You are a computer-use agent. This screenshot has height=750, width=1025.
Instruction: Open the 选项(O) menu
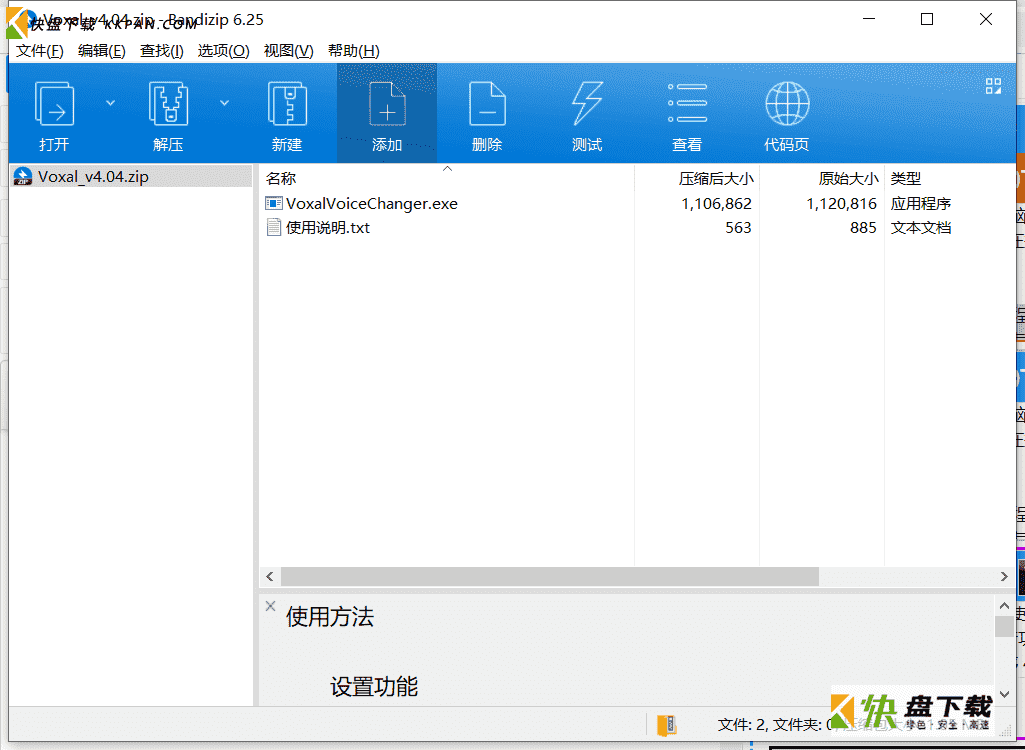224,51
